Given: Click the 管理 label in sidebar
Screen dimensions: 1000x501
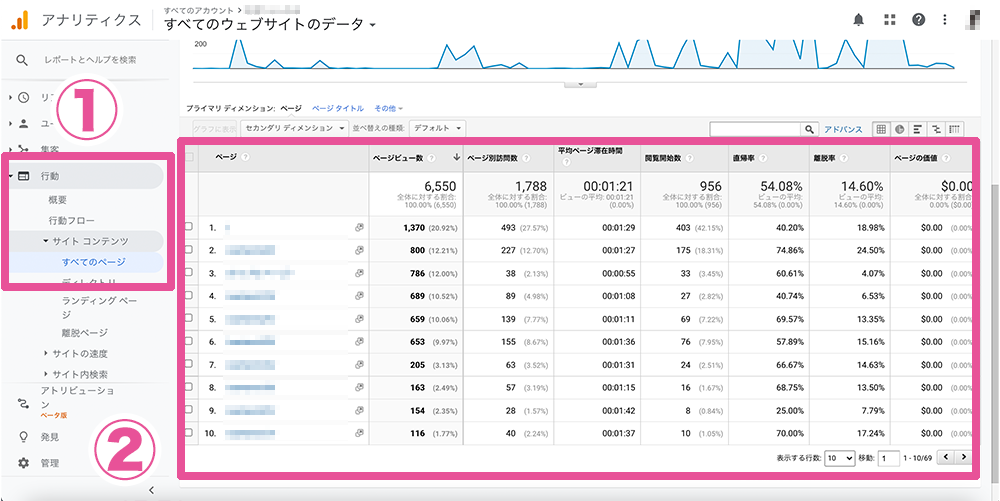Looking at the screenshot, I should pyautogui.click(x=50, y=463).
